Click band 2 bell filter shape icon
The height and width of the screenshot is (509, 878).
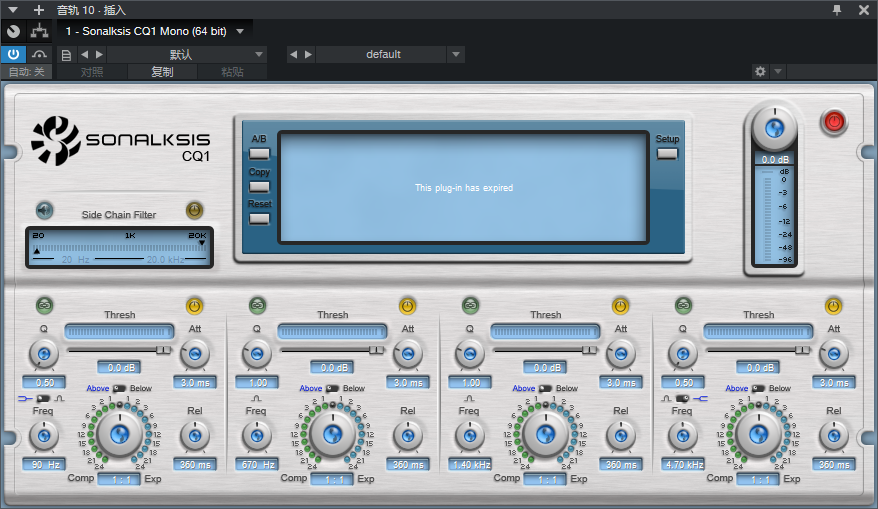(x=256, y=398)
